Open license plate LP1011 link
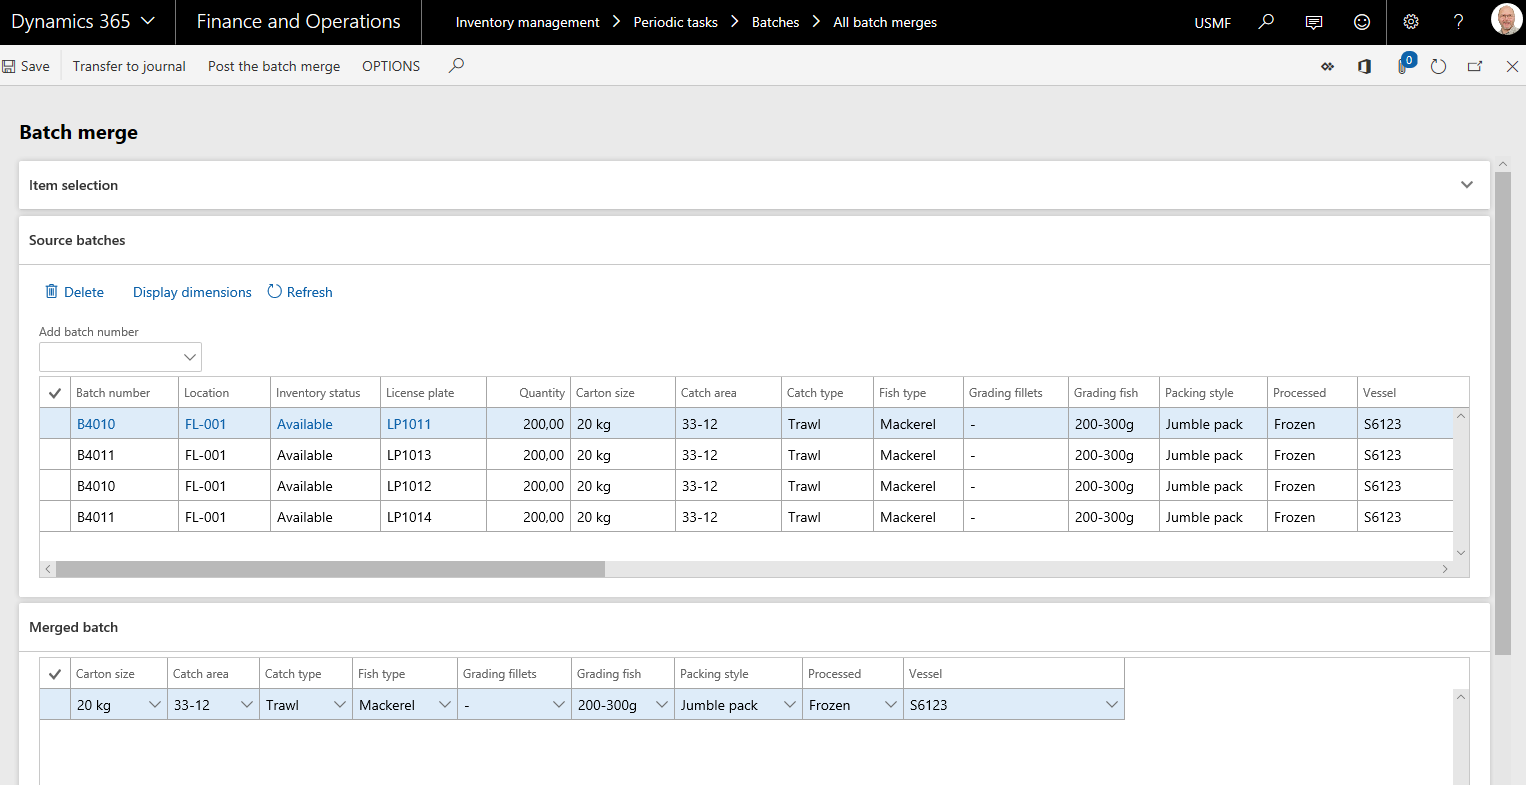Screen dimensions: 1526x785 click(x=409, y=423)
